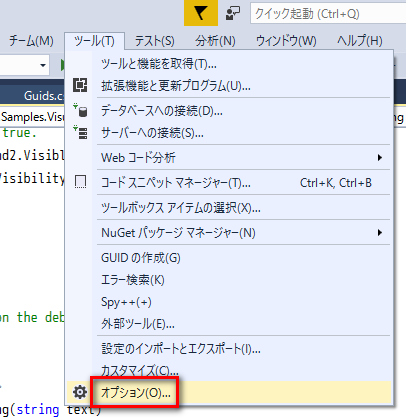The height and width of the screenshot is (418, 406).
Task: Click the extensions and updates icon
Action: [x=80, y=85]
